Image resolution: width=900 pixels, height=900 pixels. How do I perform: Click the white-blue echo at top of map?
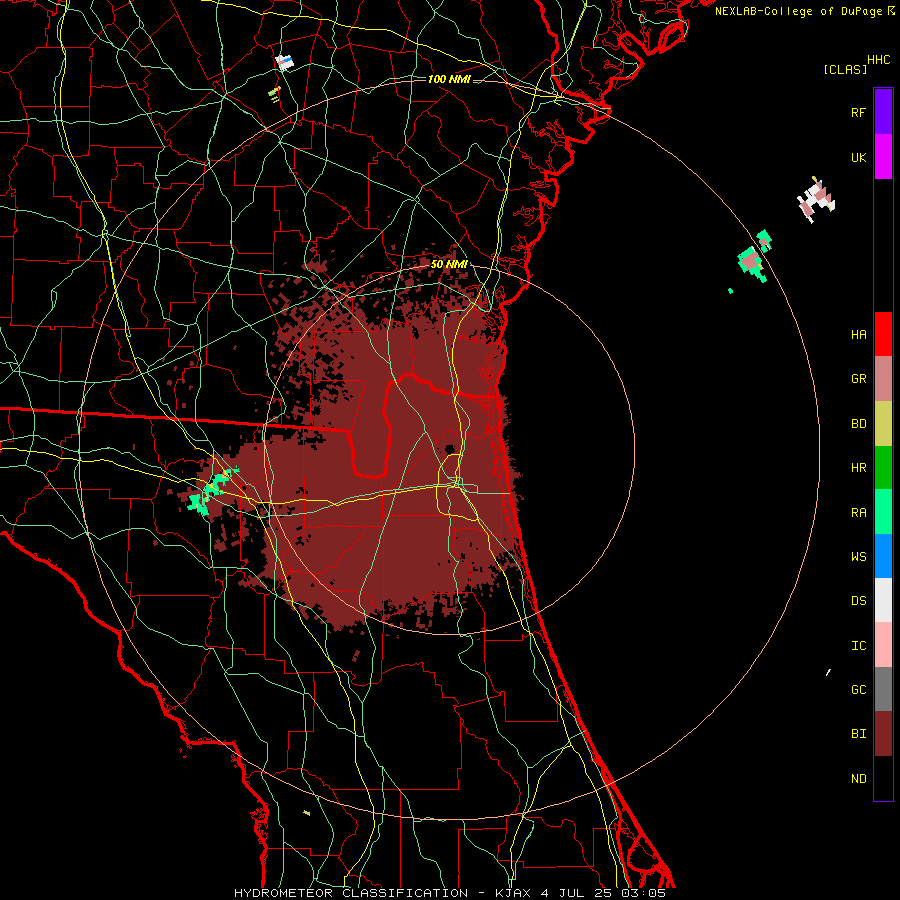(285, 61)
